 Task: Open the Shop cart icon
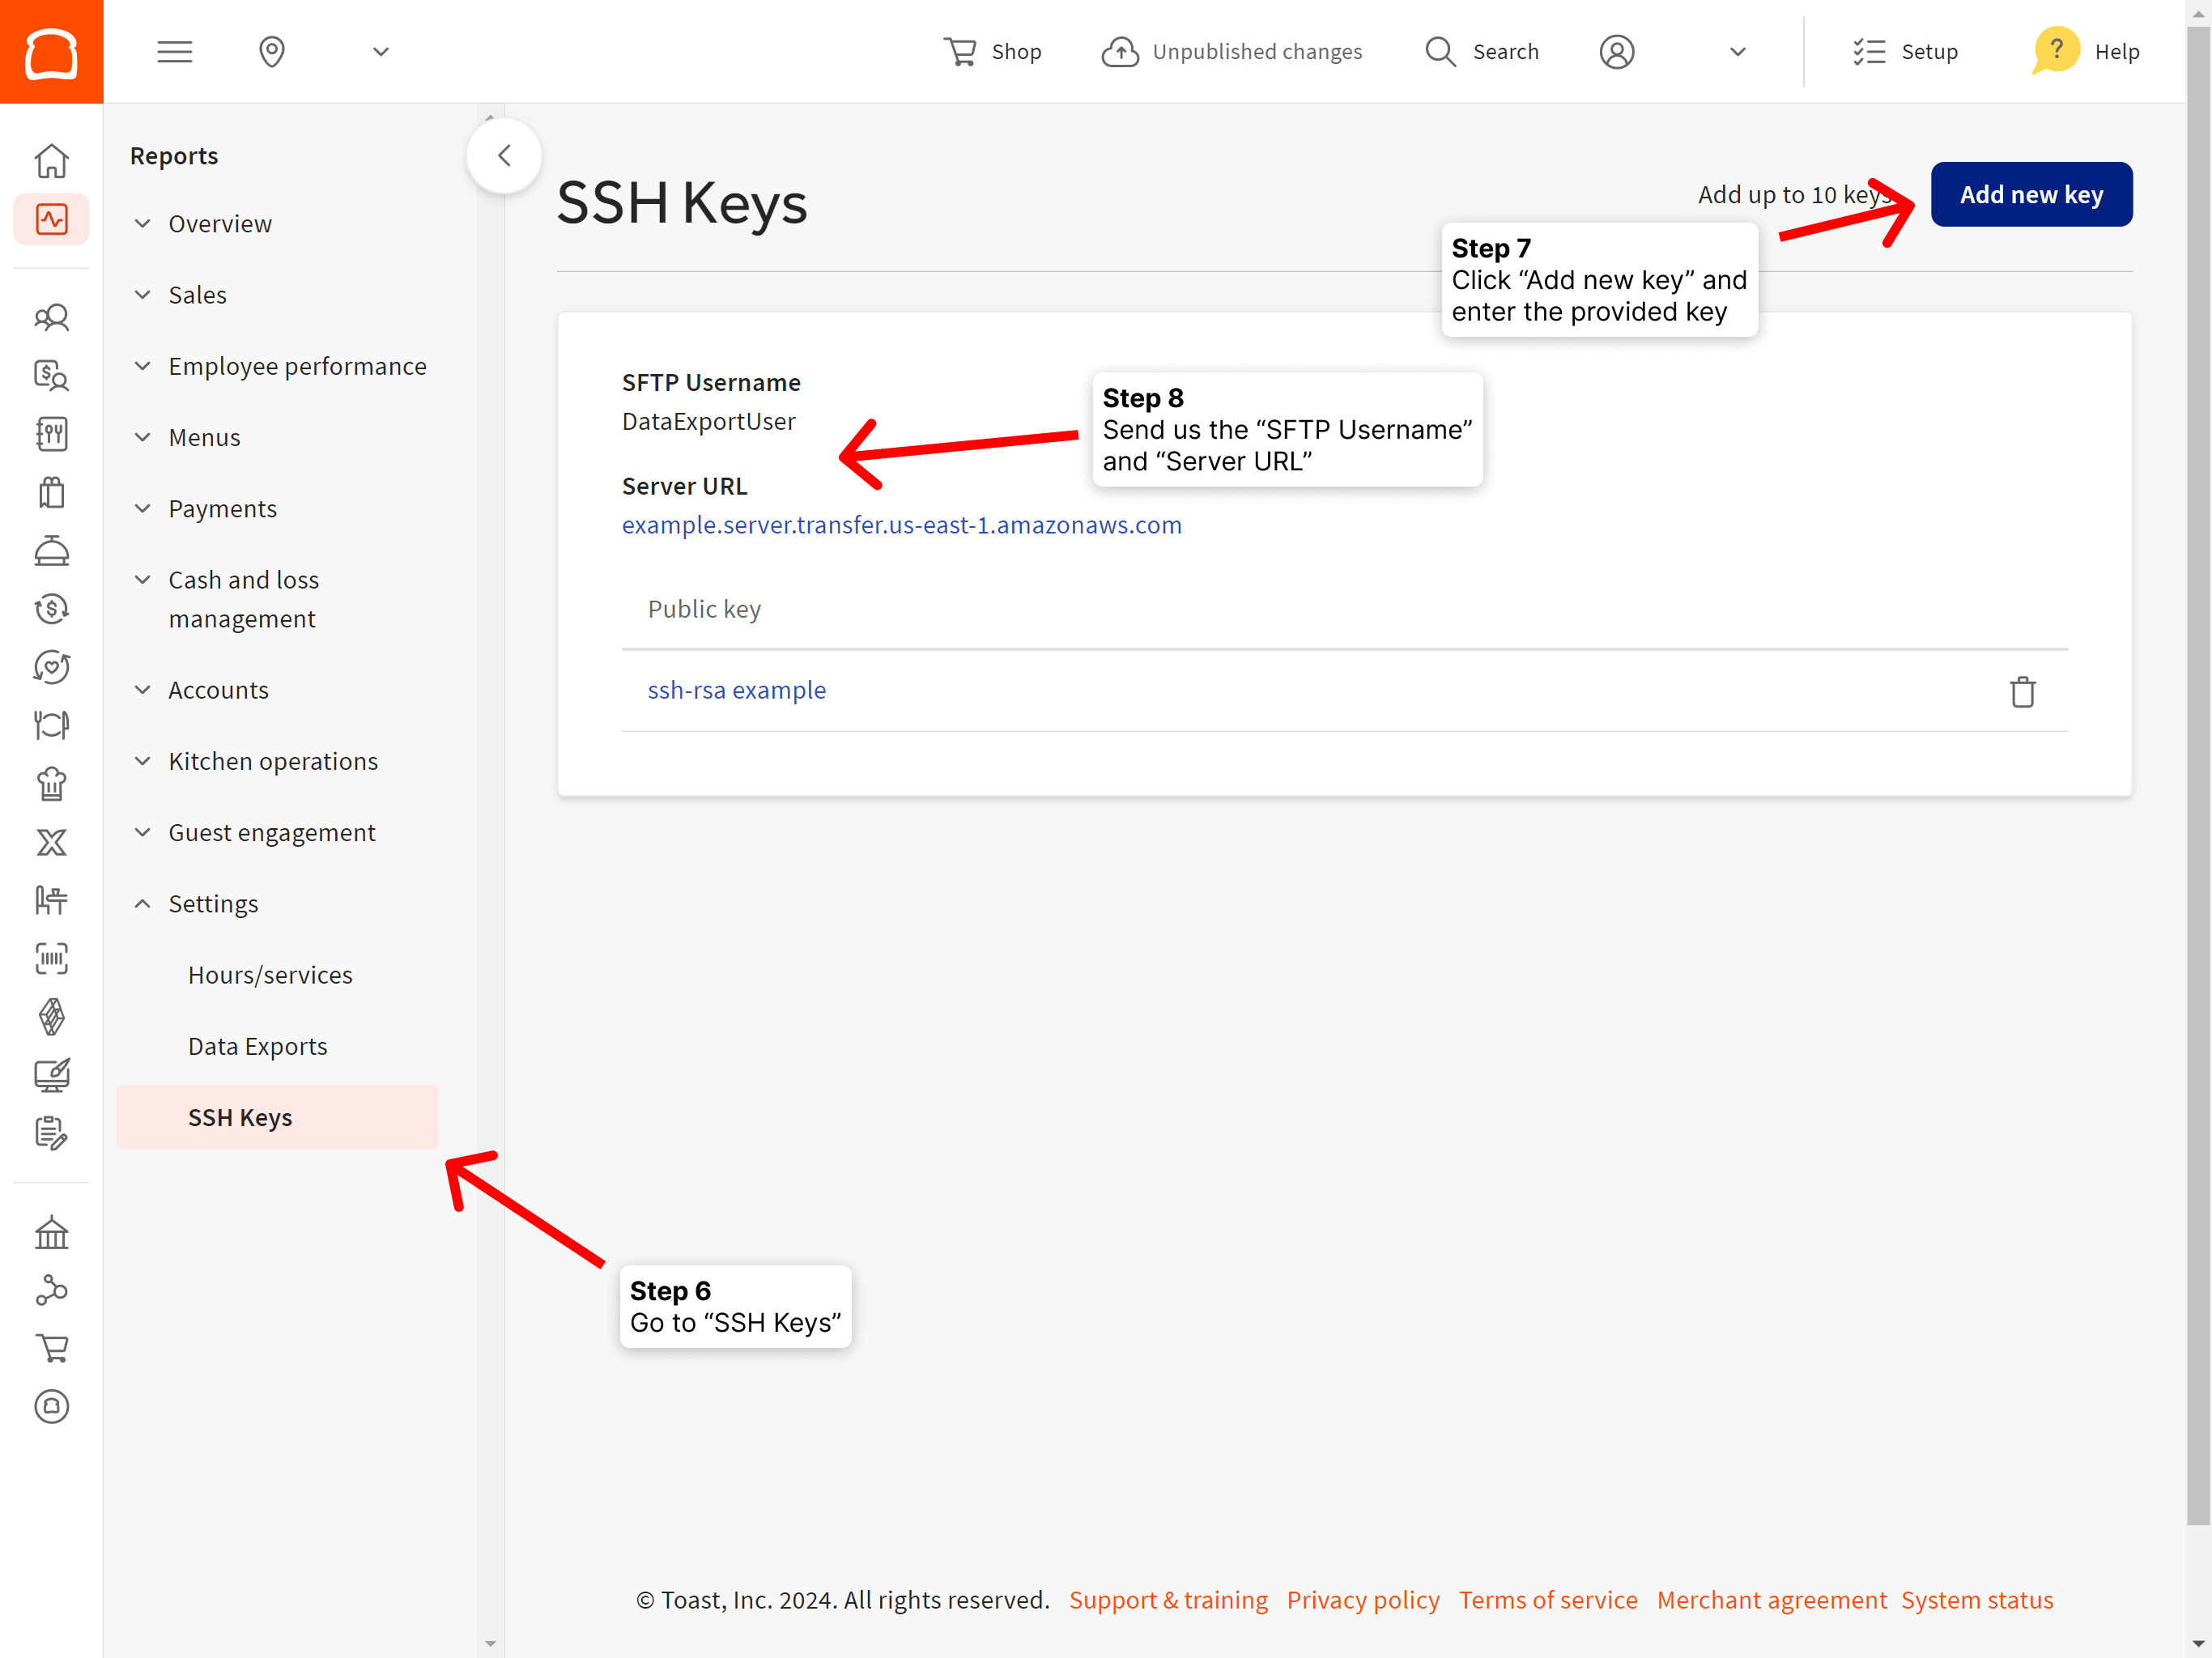pyautogui.click(x=960, y=51)
